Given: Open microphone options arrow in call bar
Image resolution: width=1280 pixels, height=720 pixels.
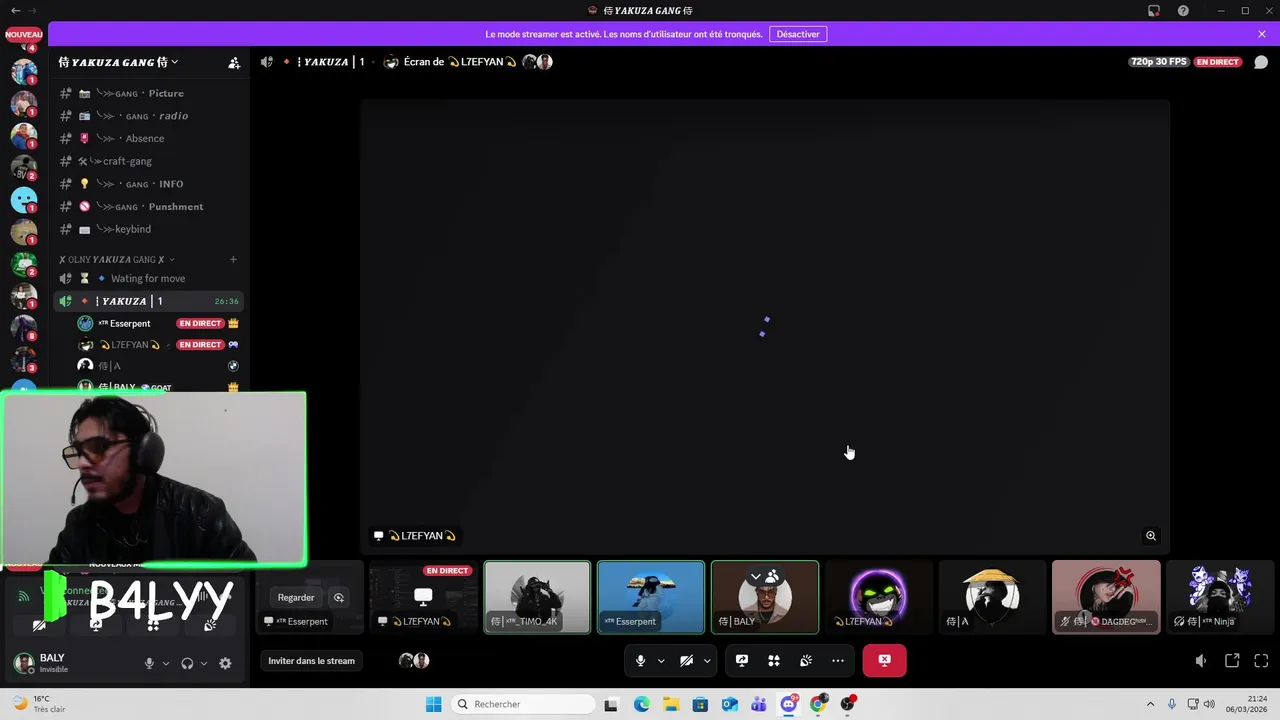Looking at the screenshot, I should pos(661,661).
